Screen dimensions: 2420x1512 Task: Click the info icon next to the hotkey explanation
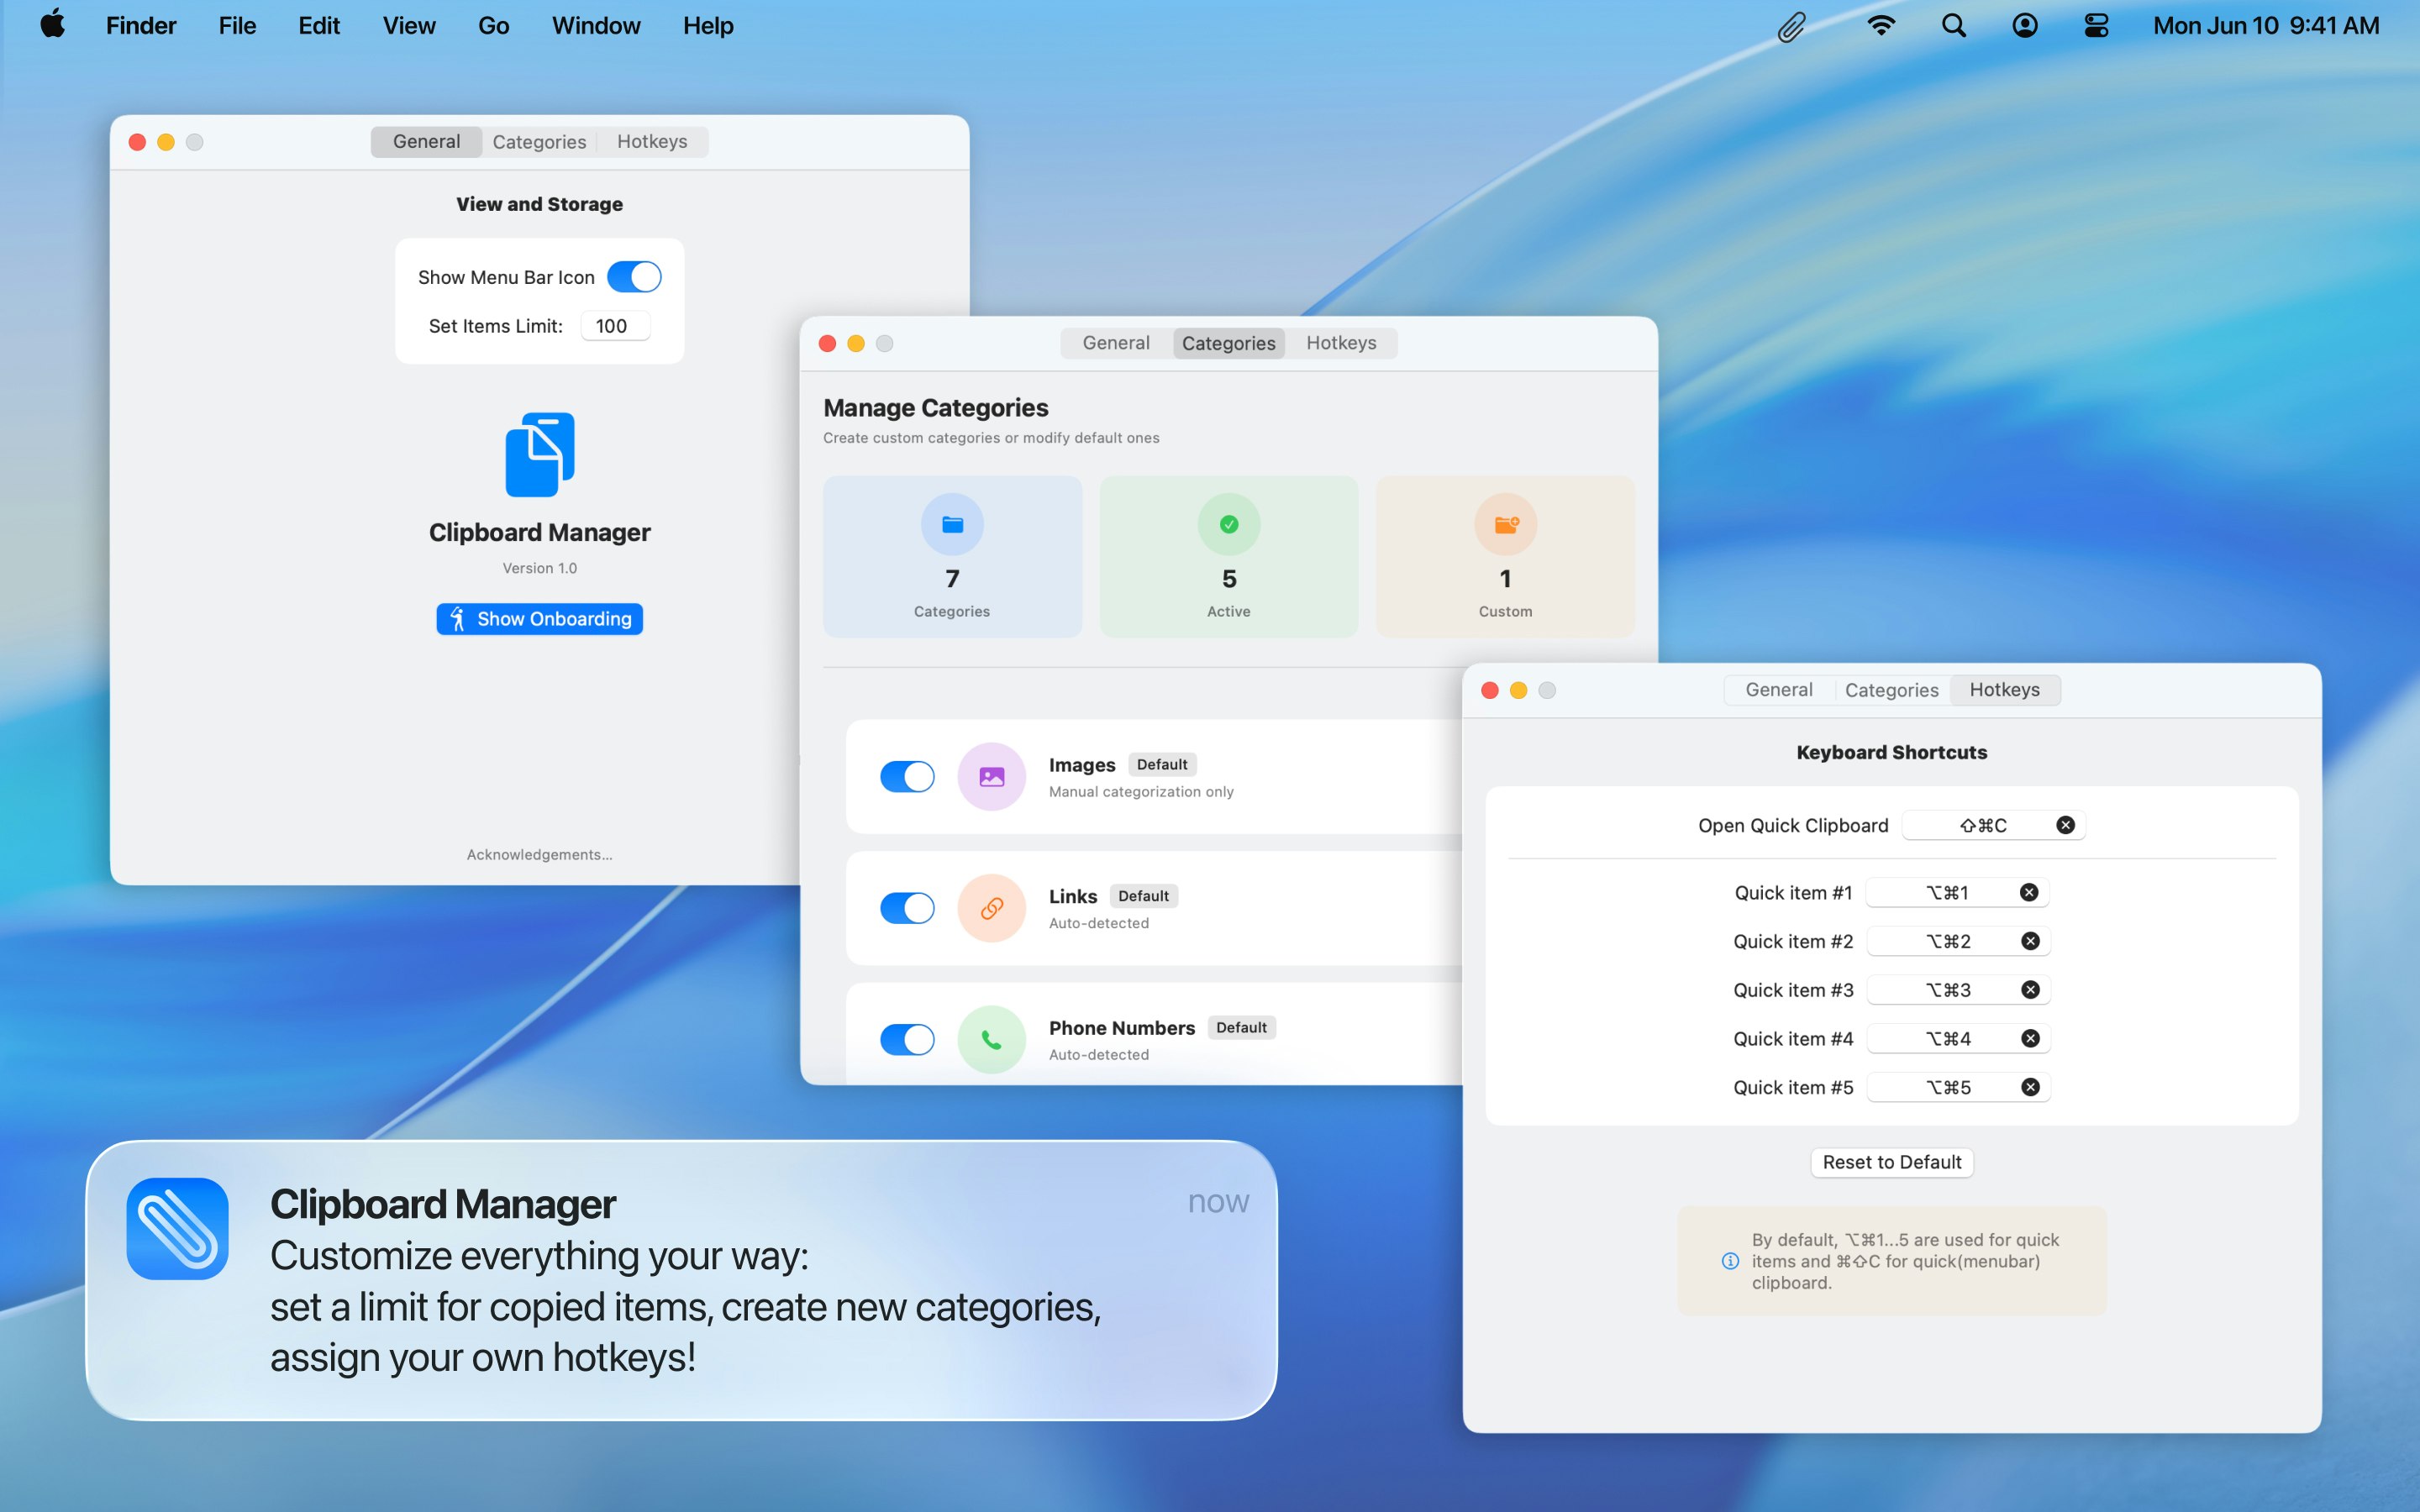(1729, 1261)
